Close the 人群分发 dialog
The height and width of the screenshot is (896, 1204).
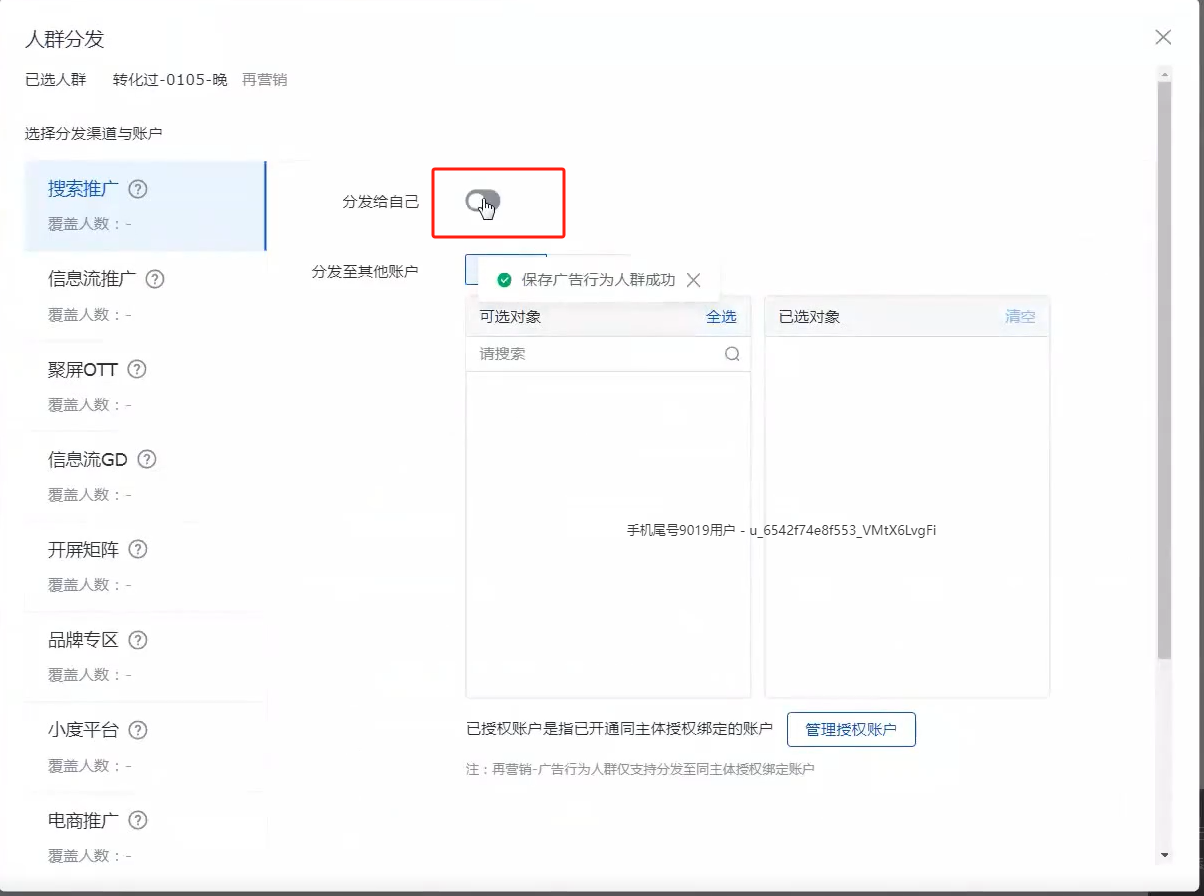(1163, 37)
